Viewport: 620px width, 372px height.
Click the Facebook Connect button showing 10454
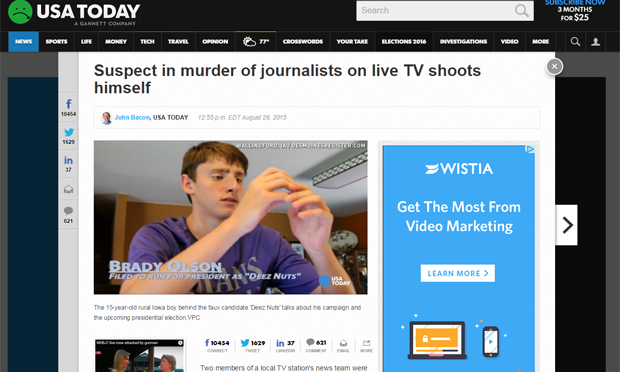[217, 345]
